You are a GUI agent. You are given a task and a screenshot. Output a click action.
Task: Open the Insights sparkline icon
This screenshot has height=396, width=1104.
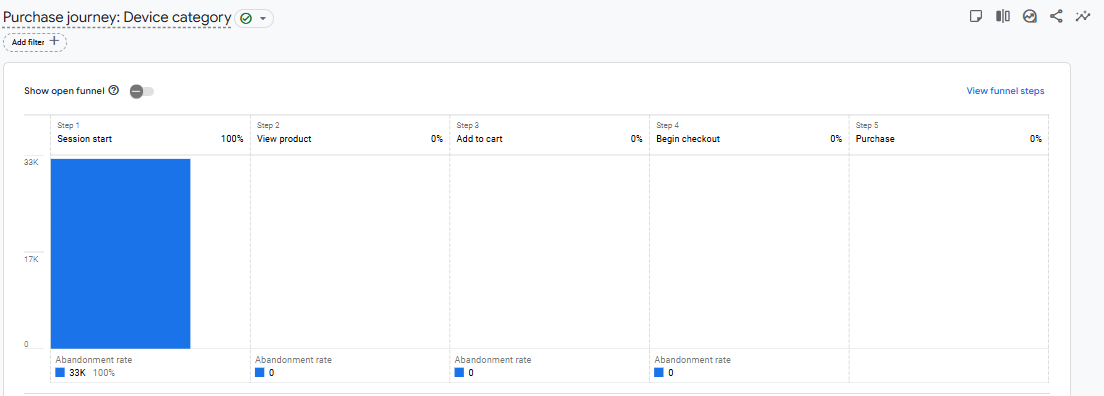[x=1082, y=16]
